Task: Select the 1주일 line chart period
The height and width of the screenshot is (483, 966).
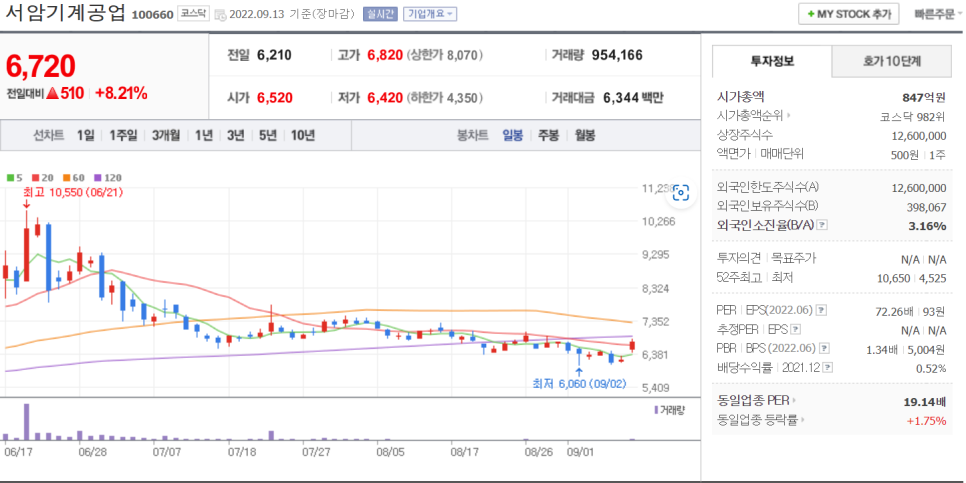Action: point(123,136)
